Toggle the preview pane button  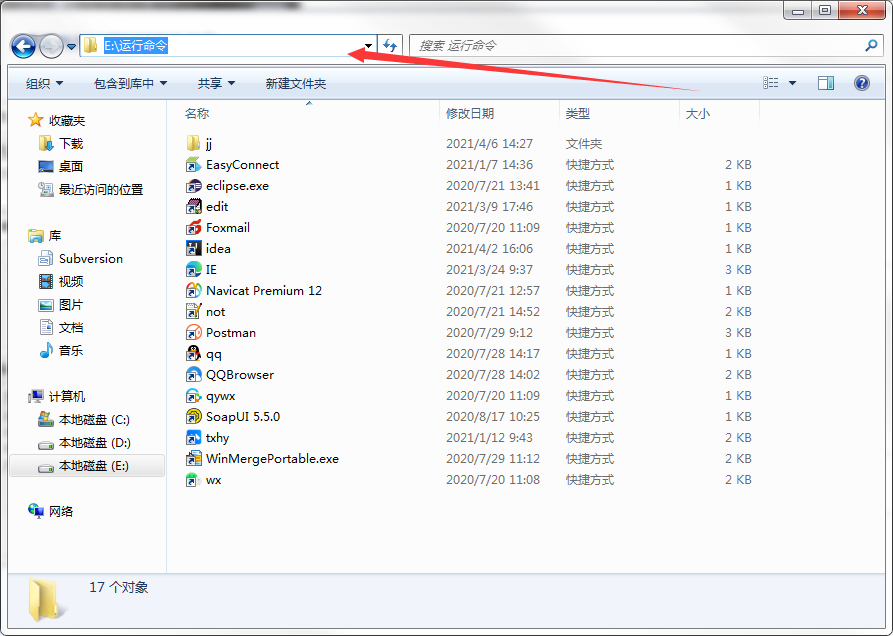pos(826,83)
